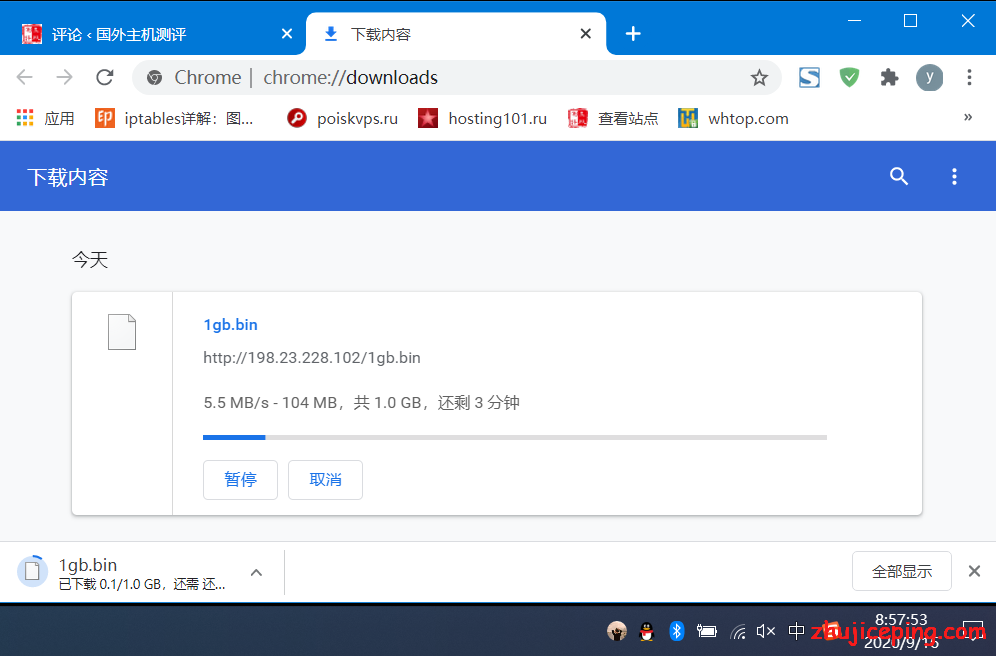Viewport: 996px width, 656px height.
Task: Reload the downloads page
Action: (x=105, y=77)
